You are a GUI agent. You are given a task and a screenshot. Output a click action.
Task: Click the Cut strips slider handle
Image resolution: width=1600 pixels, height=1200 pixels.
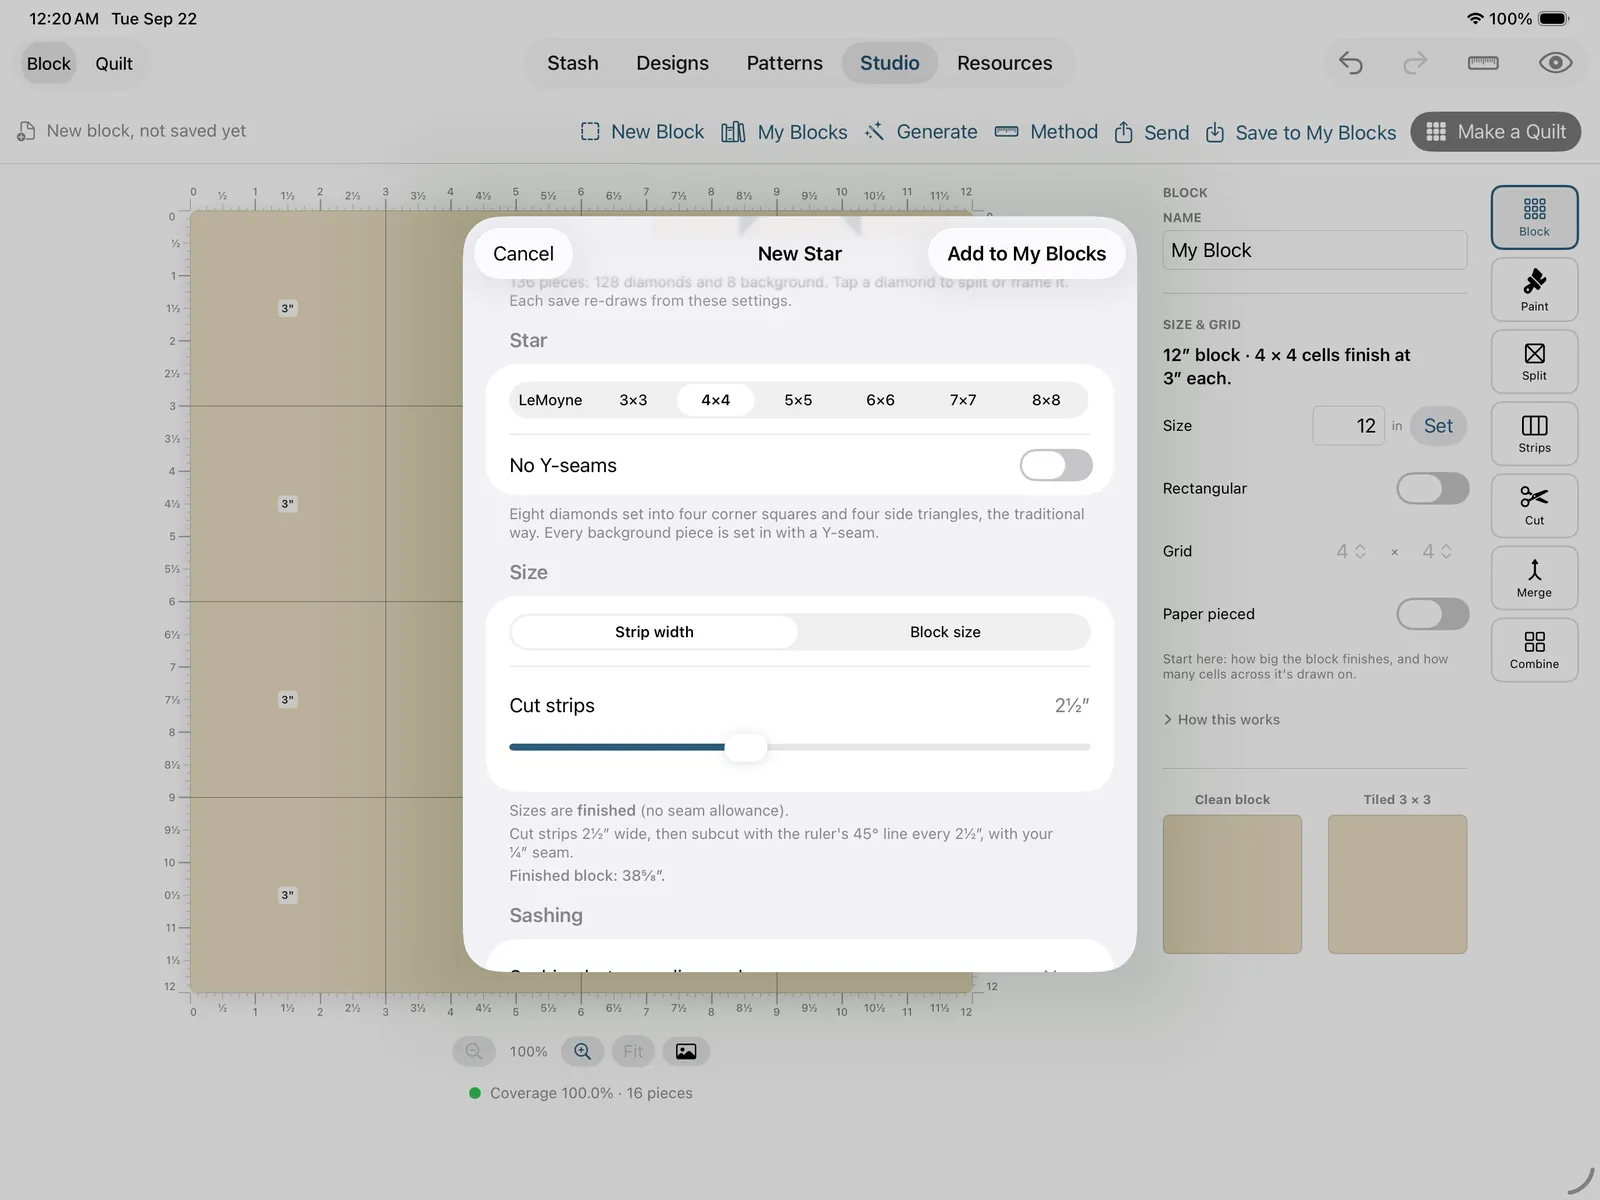(745, 747)
